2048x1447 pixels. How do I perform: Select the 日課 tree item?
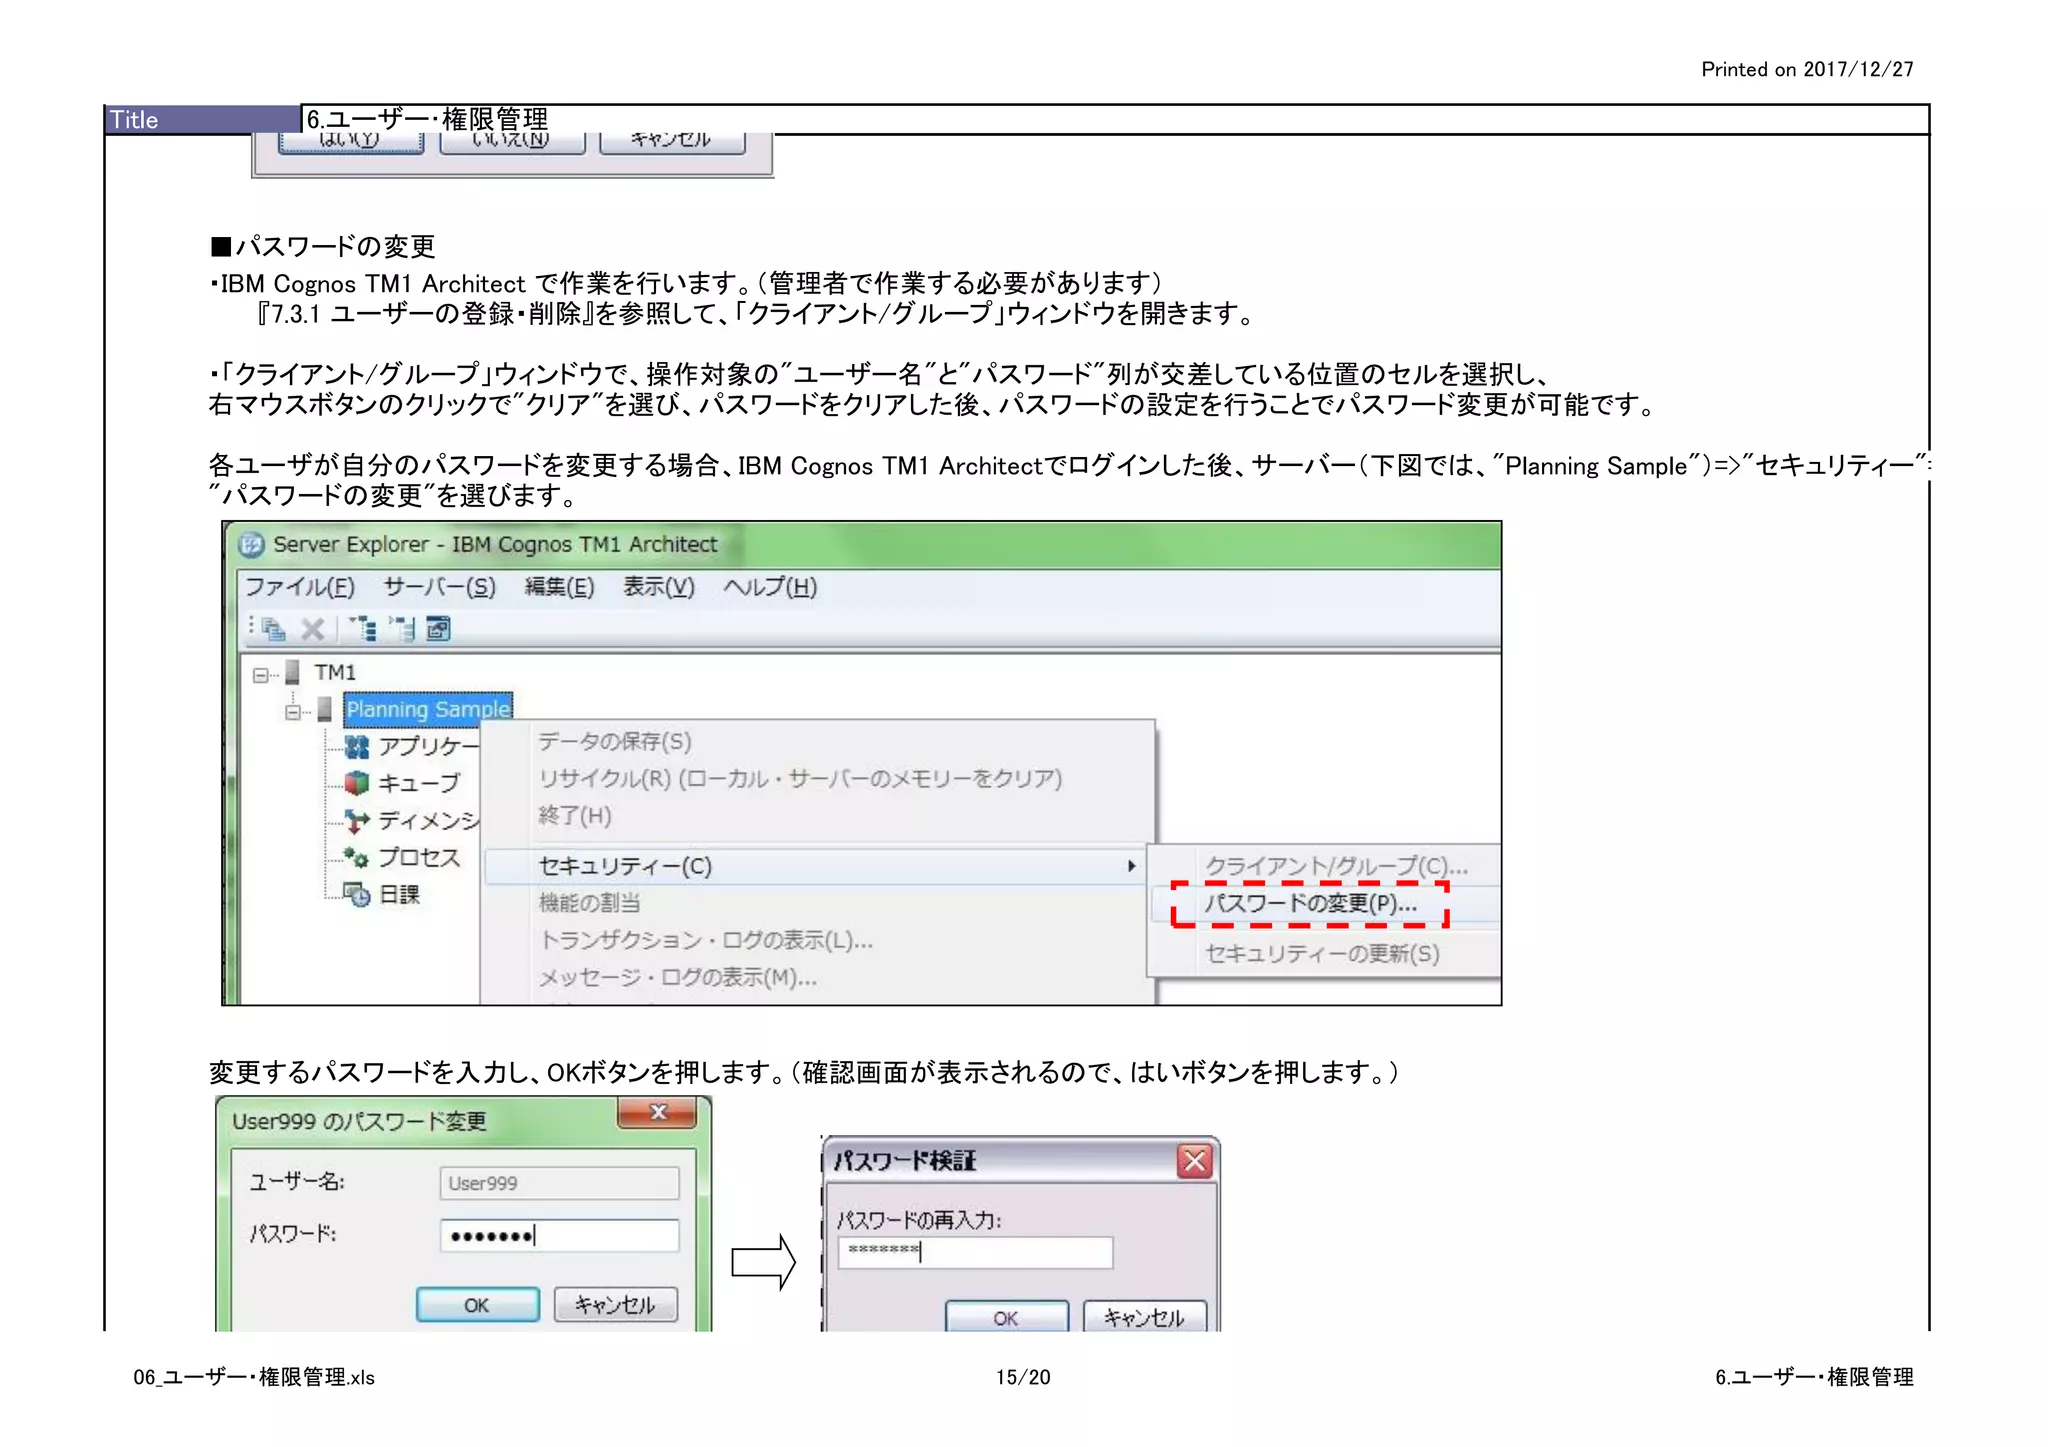click(399, 894)
